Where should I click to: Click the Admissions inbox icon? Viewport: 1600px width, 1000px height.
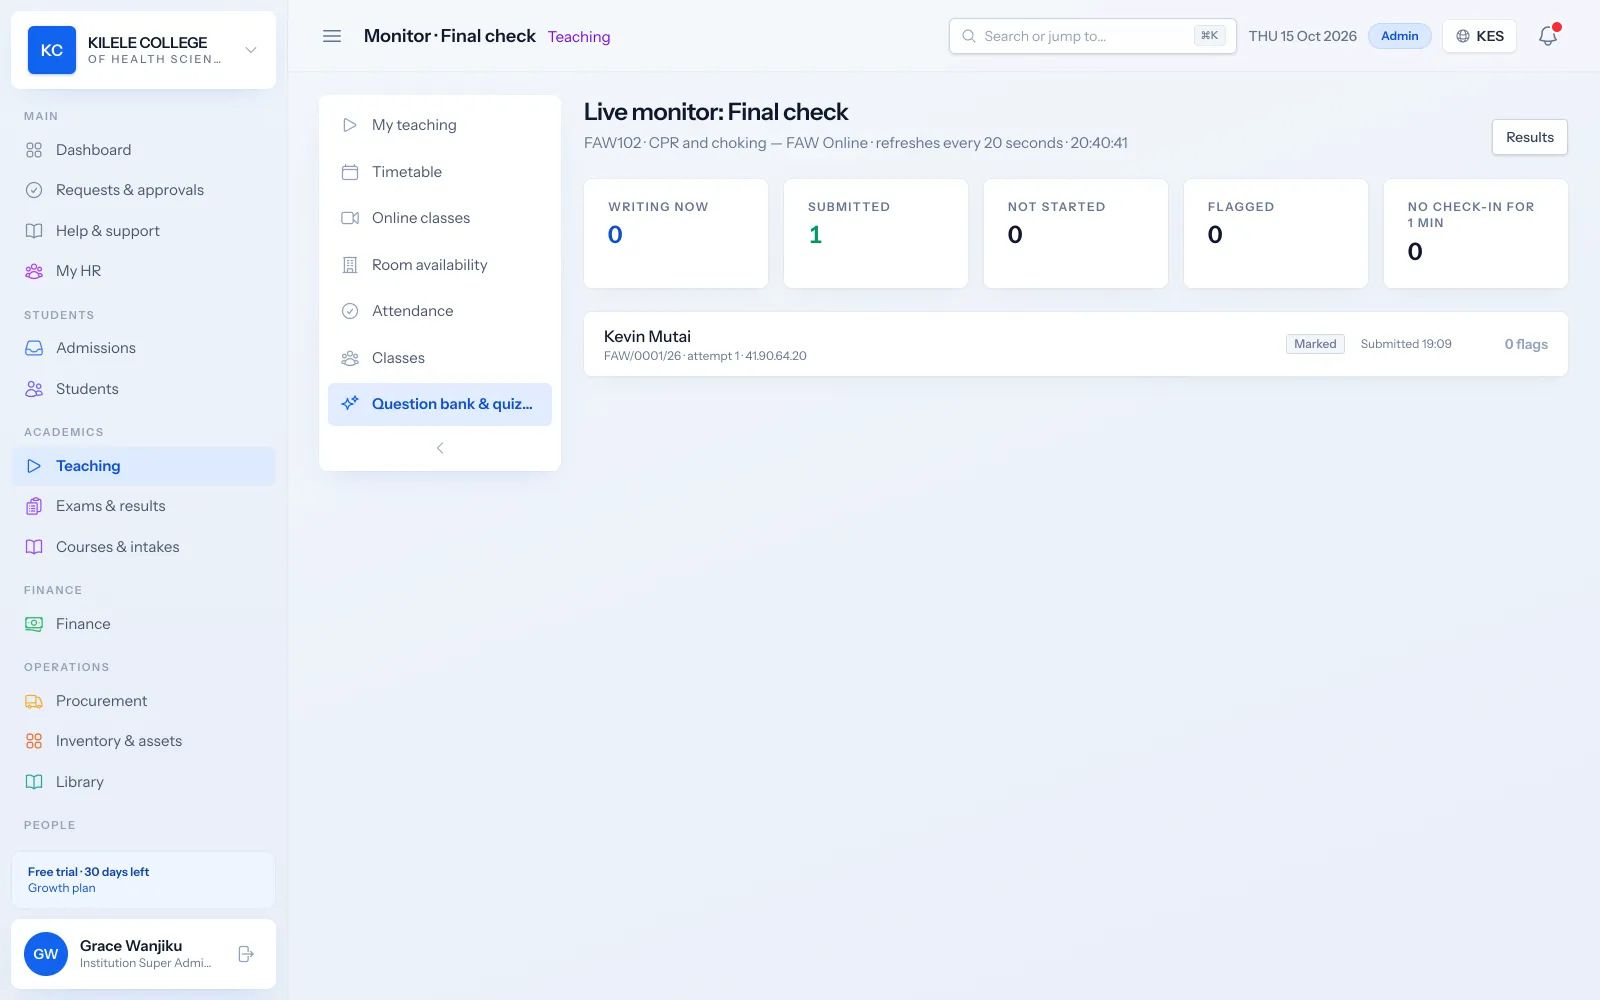coord(34,348)
